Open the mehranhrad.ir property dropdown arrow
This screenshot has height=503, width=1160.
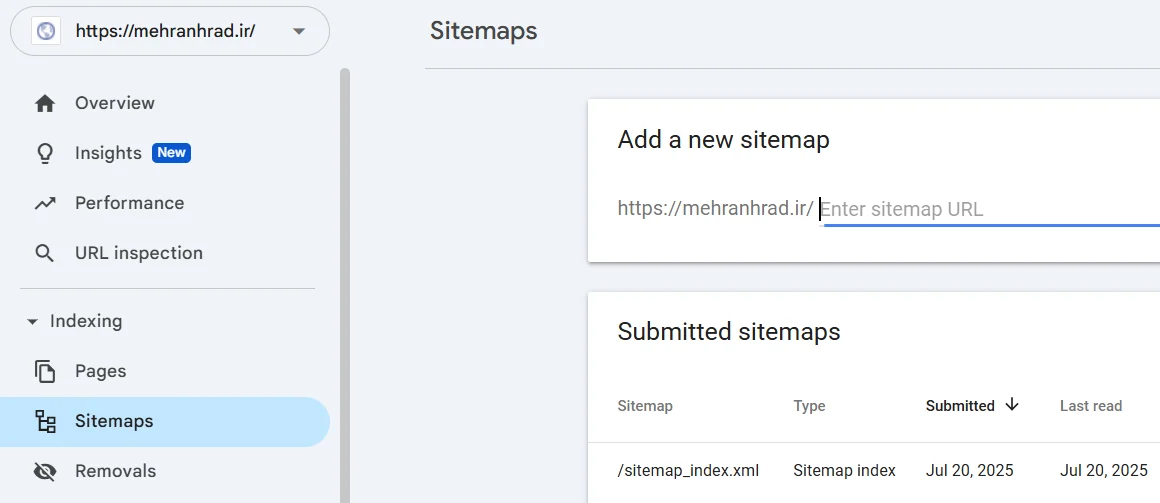pos(298,31)
